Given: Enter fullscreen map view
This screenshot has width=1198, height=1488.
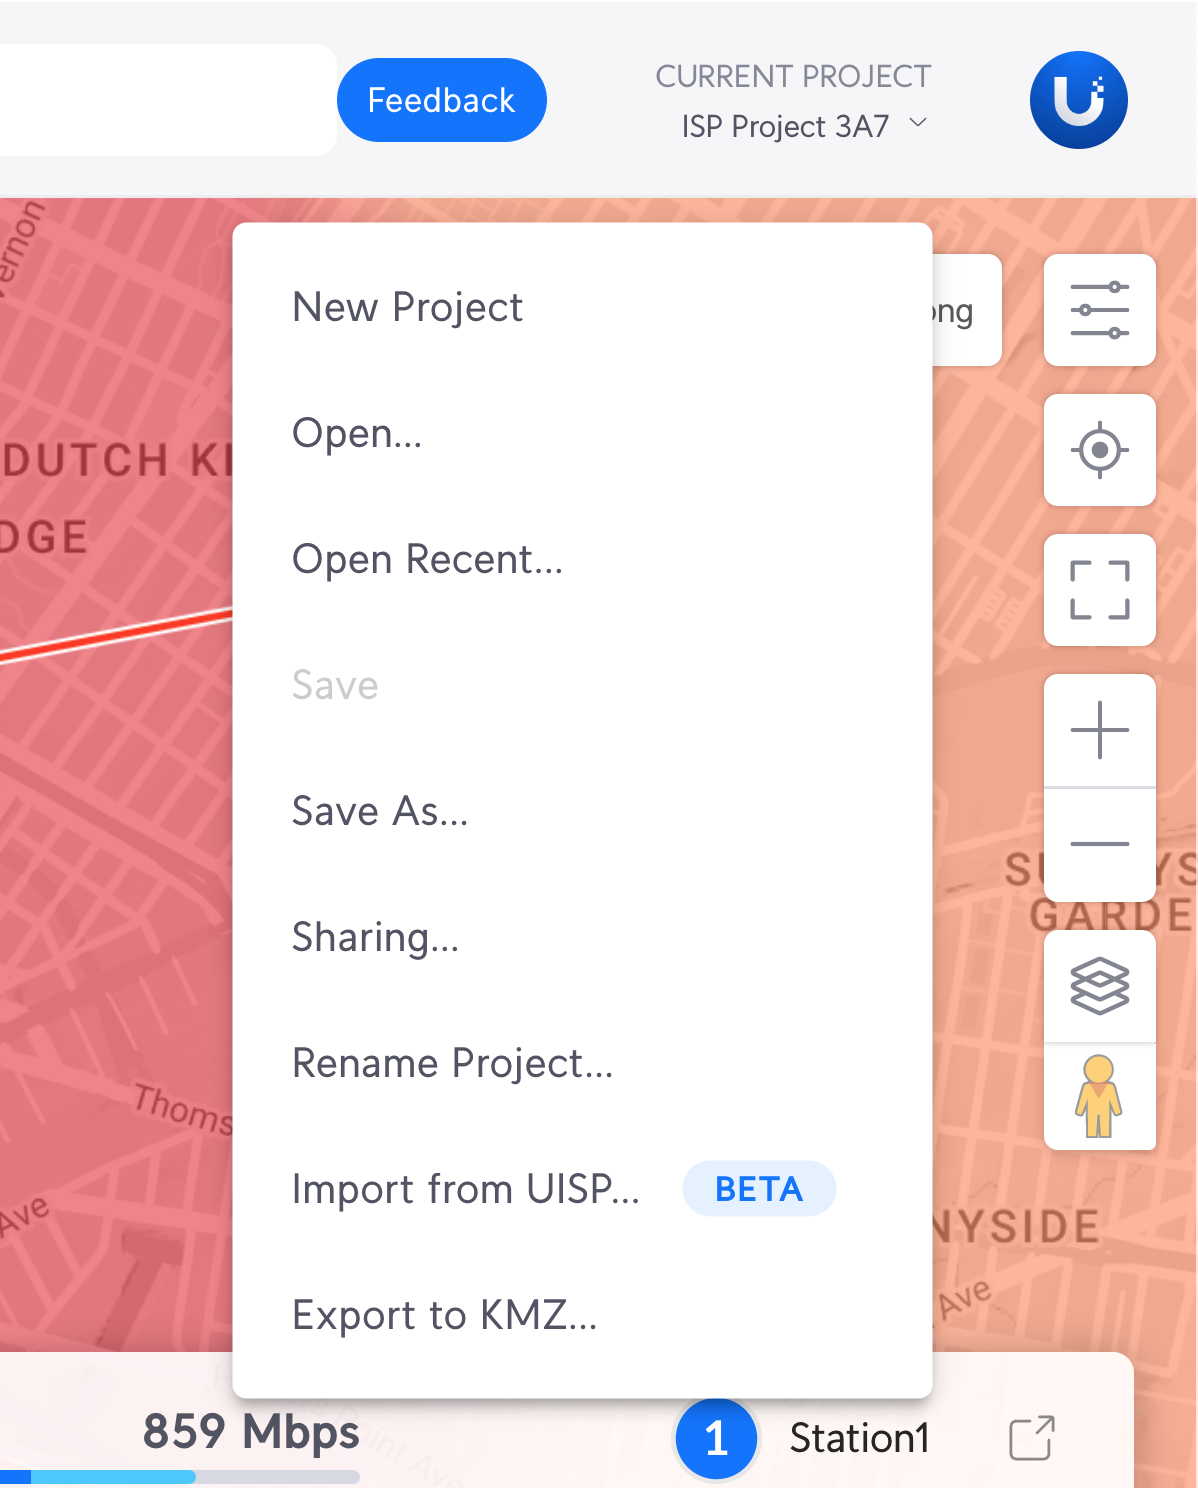Looking at the screenshot, I should [x=1099, y=590].
